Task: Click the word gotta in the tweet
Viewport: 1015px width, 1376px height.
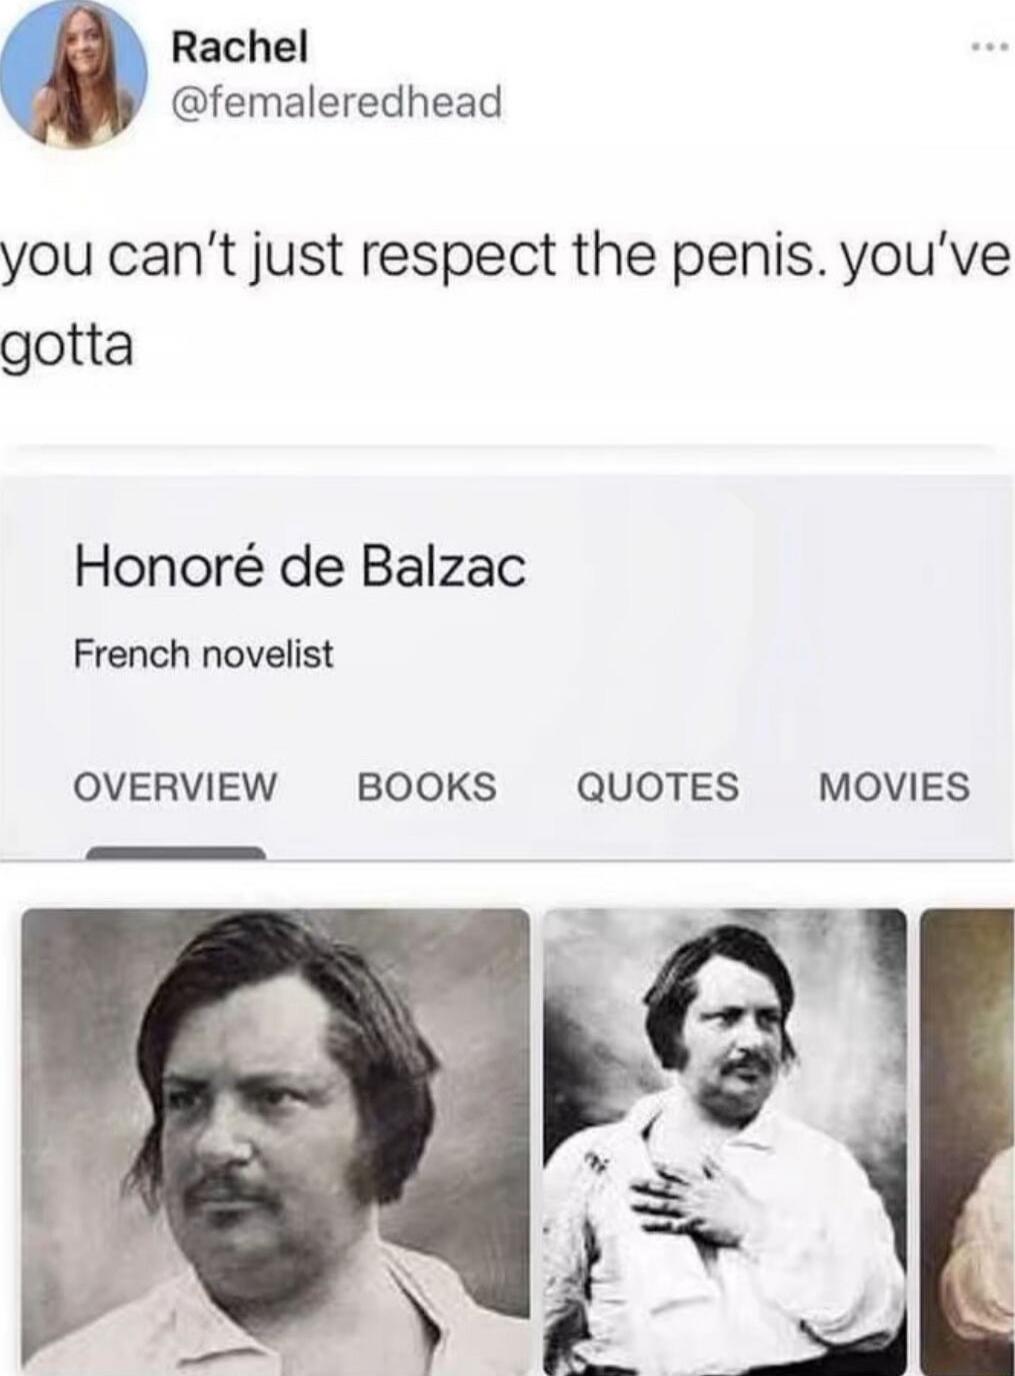Action: [68, 346]
